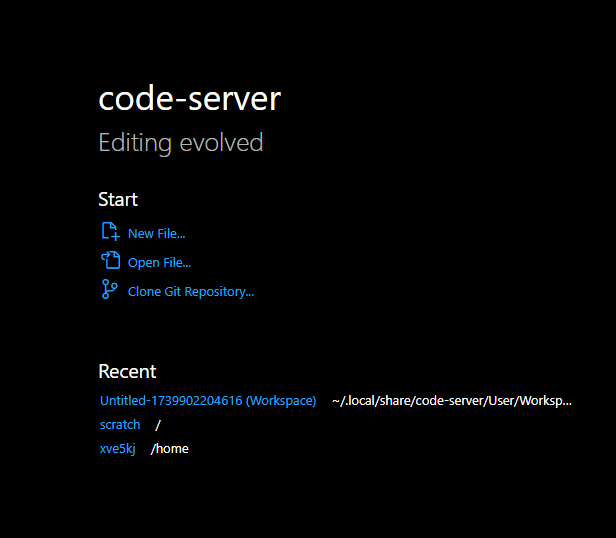Click the Recent section heading

tap(127, 372)
